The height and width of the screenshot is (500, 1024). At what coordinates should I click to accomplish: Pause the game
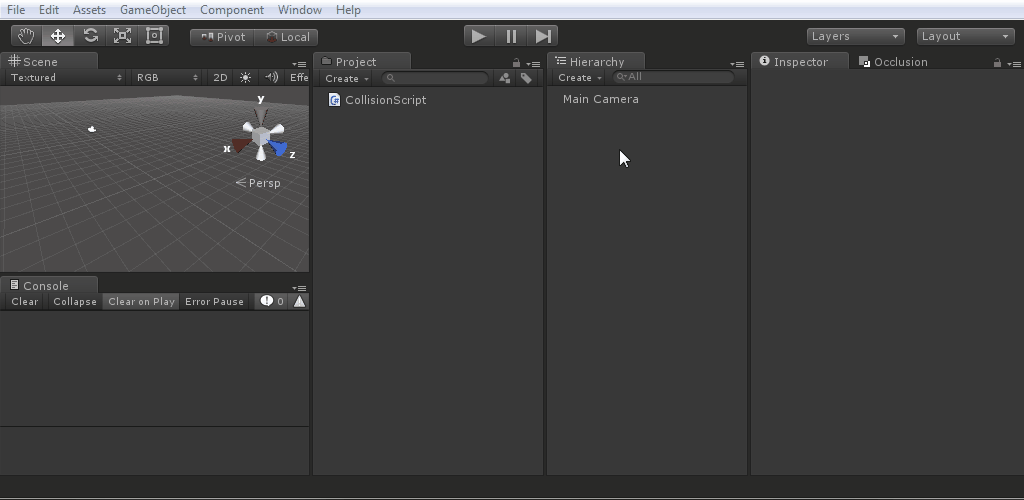pos(511,36)
